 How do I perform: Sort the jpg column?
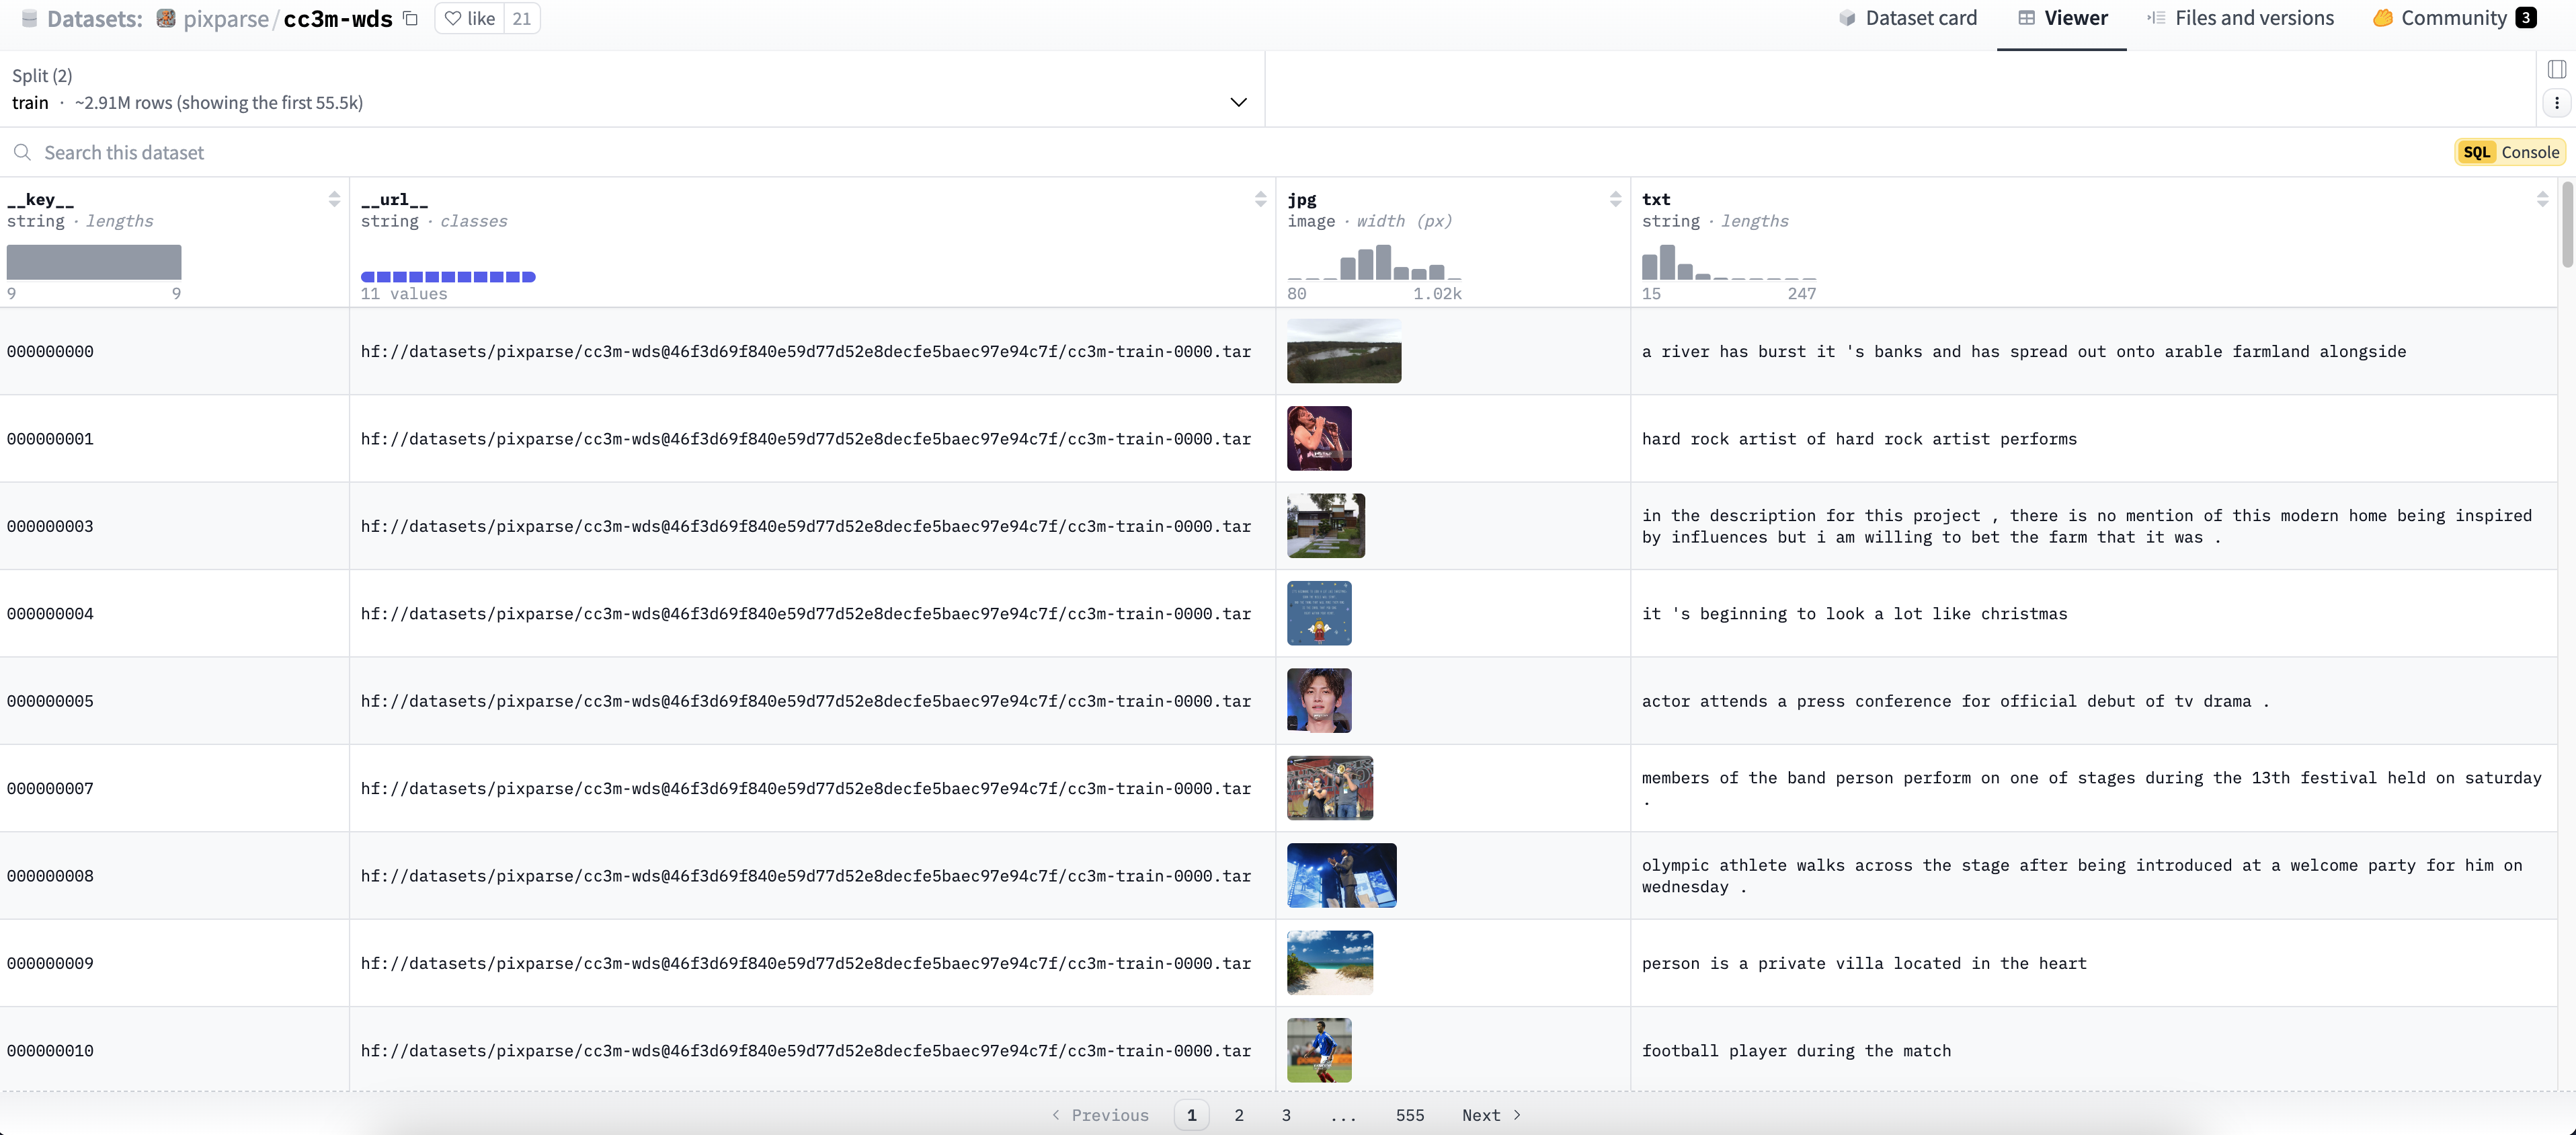point(1615,199)
